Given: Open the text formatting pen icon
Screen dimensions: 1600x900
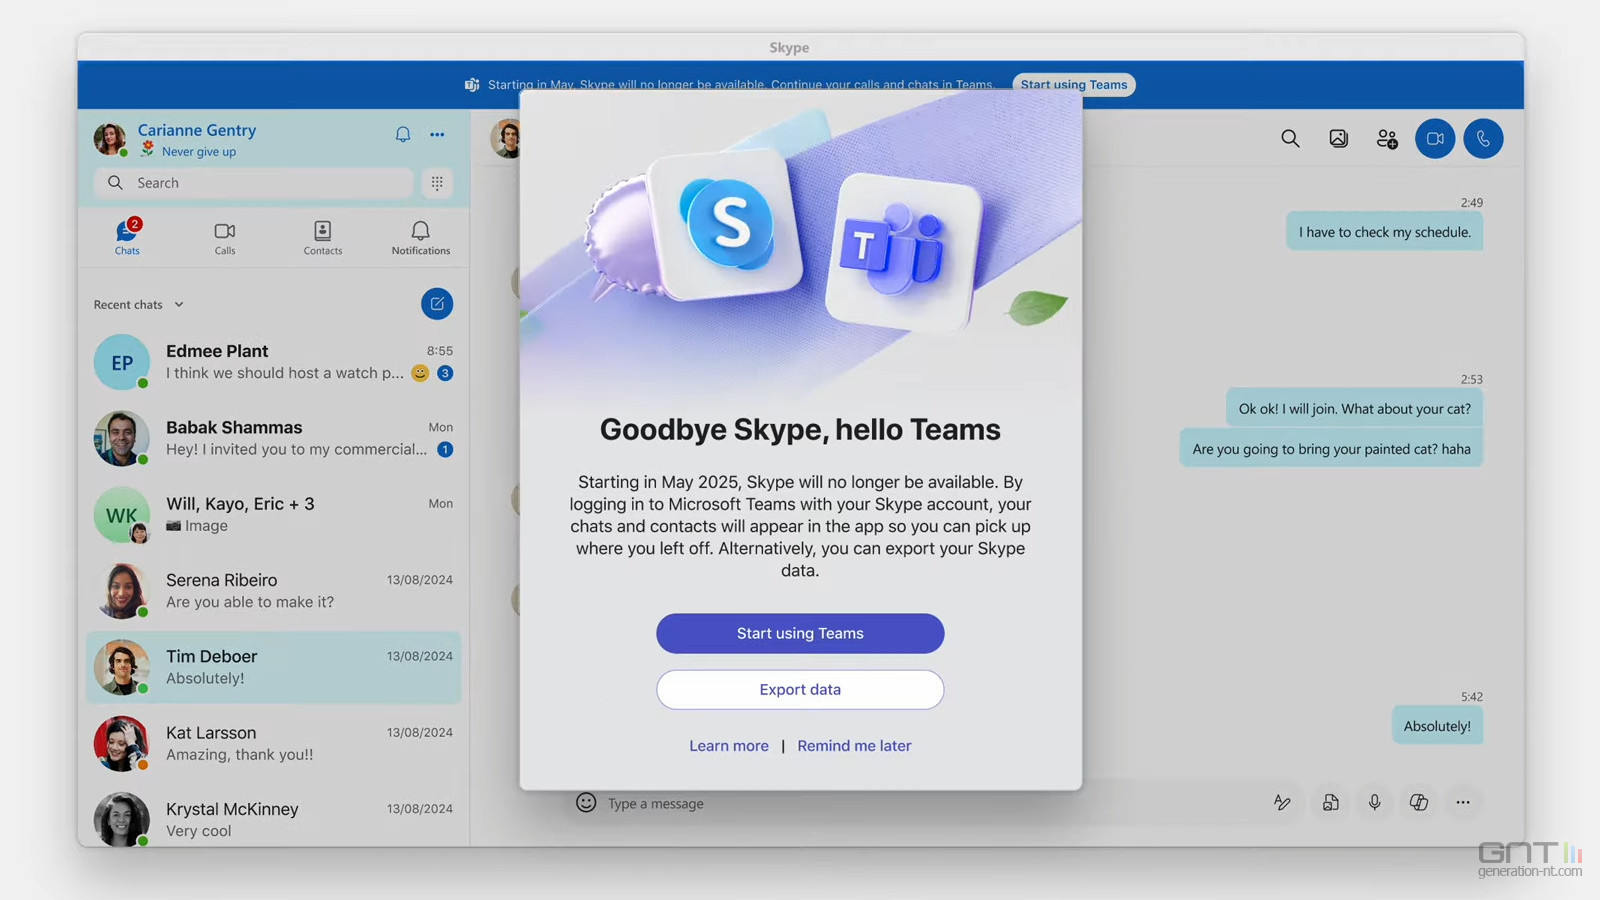Looking at the screenshot, I should 1282,803.
